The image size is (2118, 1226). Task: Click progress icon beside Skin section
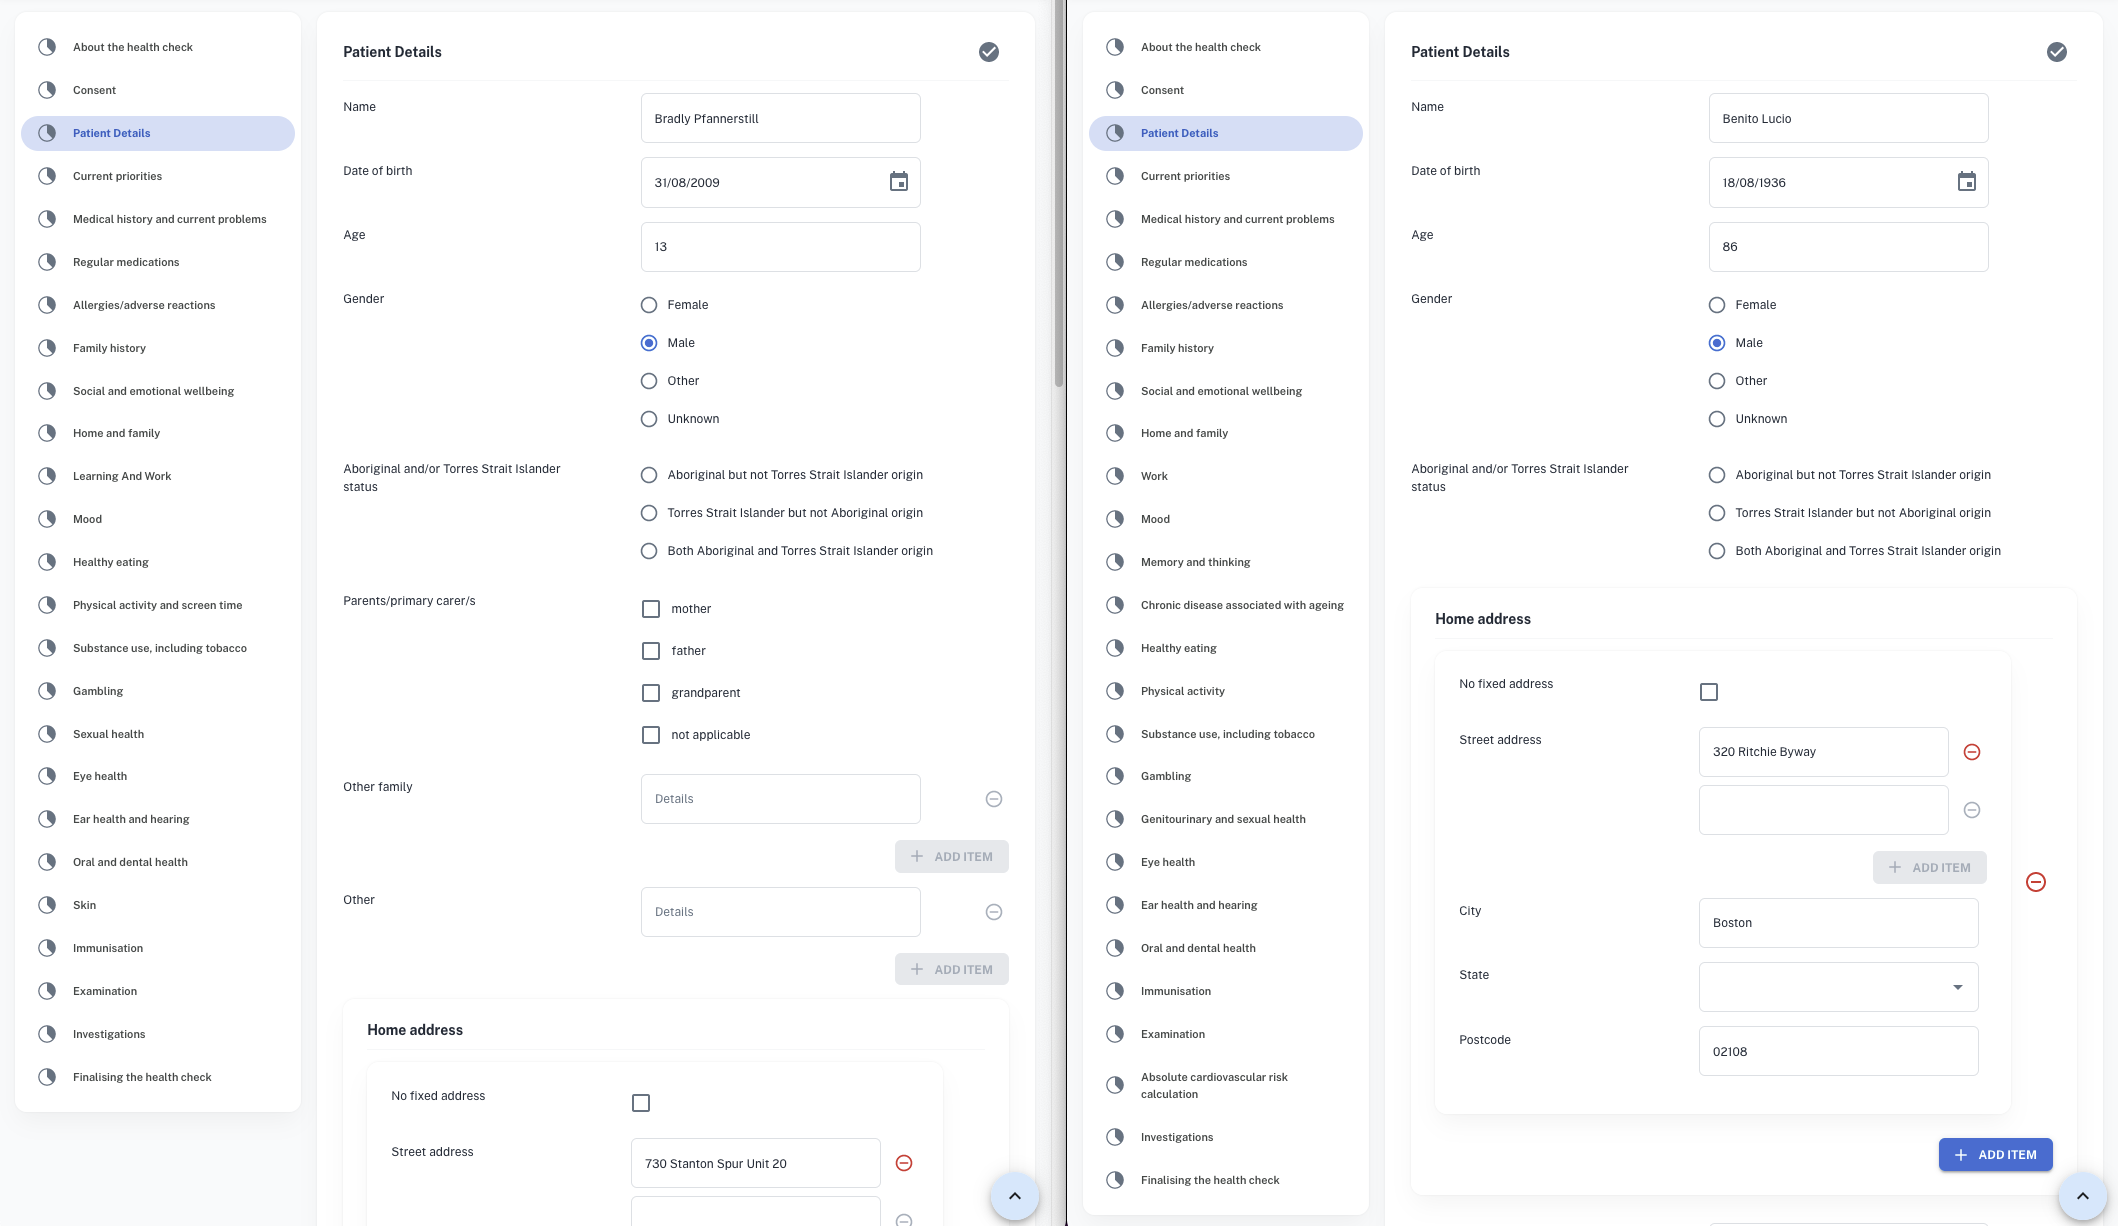tap(47, 905)
